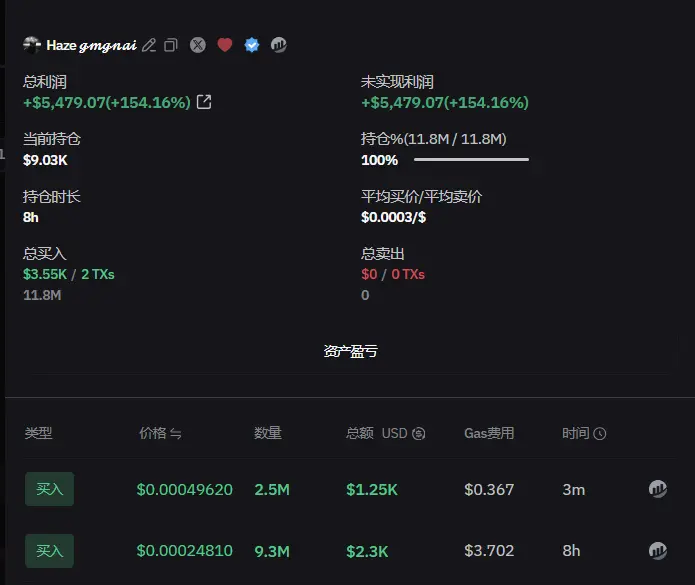
Task: Click the total $1.25K
Action: coord(372,490)
